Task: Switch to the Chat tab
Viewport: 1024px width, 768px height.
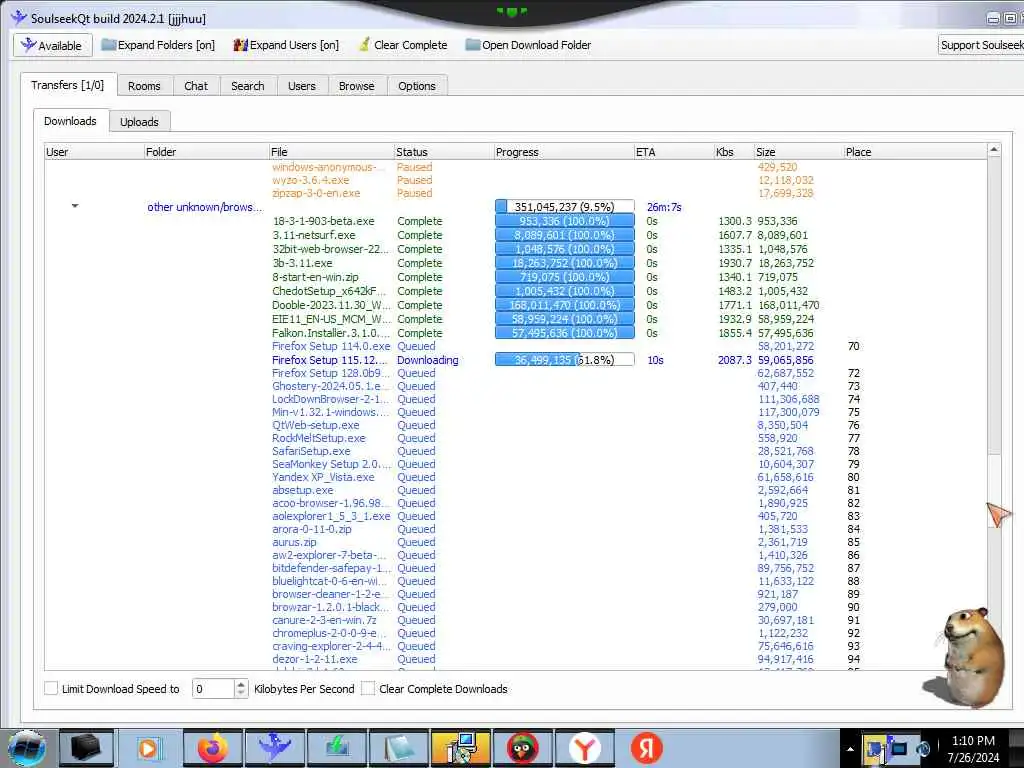Action: tap(196, 86)
